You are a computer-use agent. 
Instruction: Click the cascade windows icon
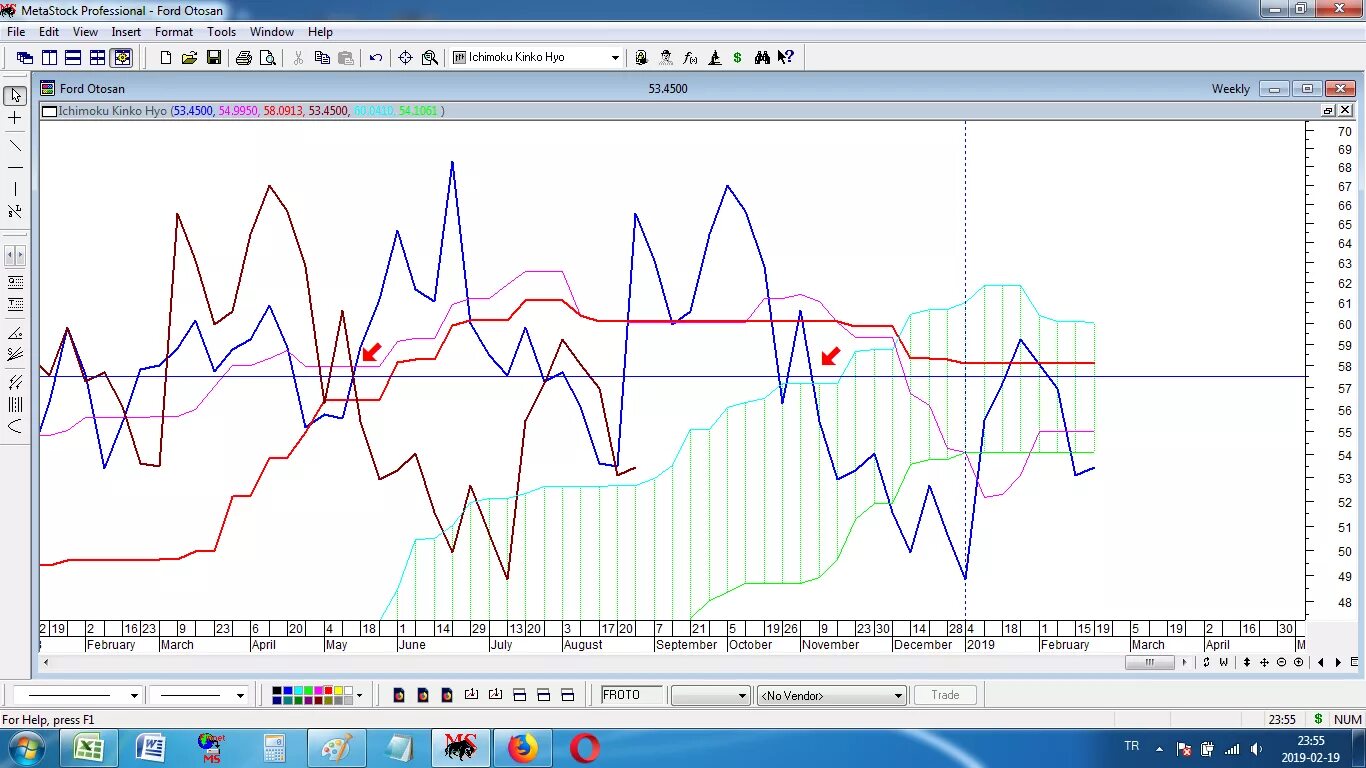(25, 58)
